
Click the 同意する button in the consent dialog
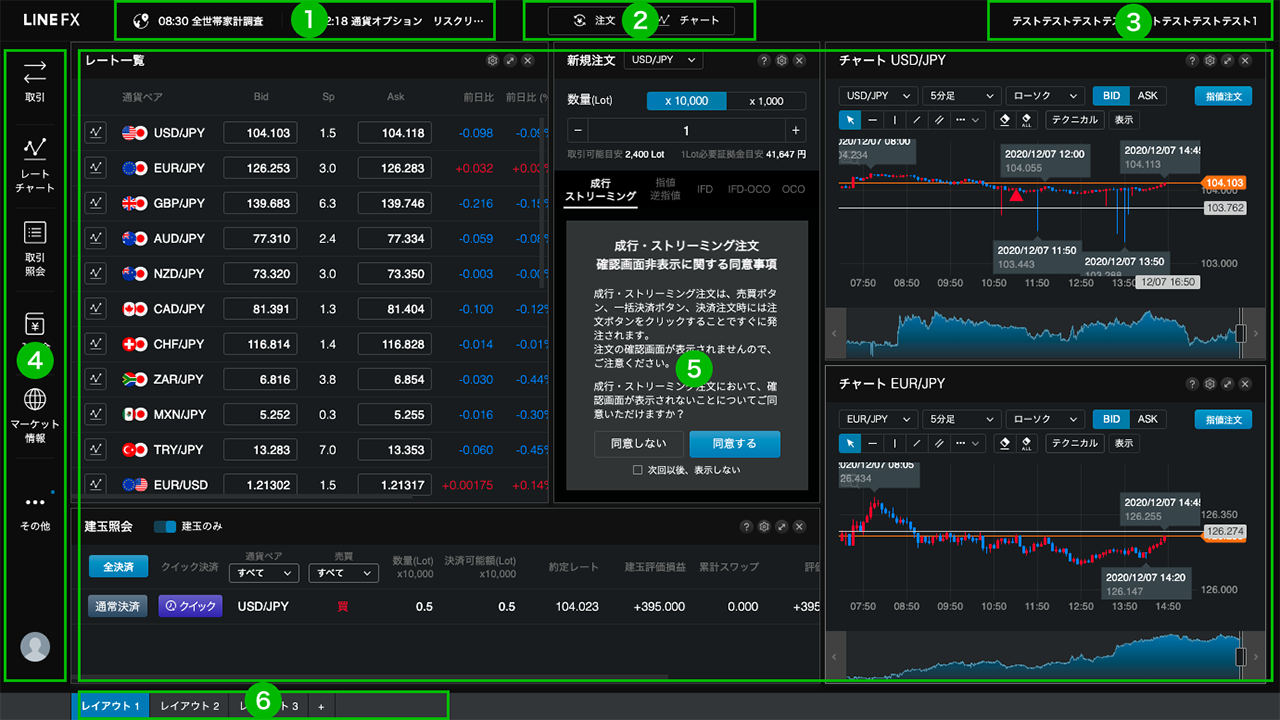pos(734,443)
